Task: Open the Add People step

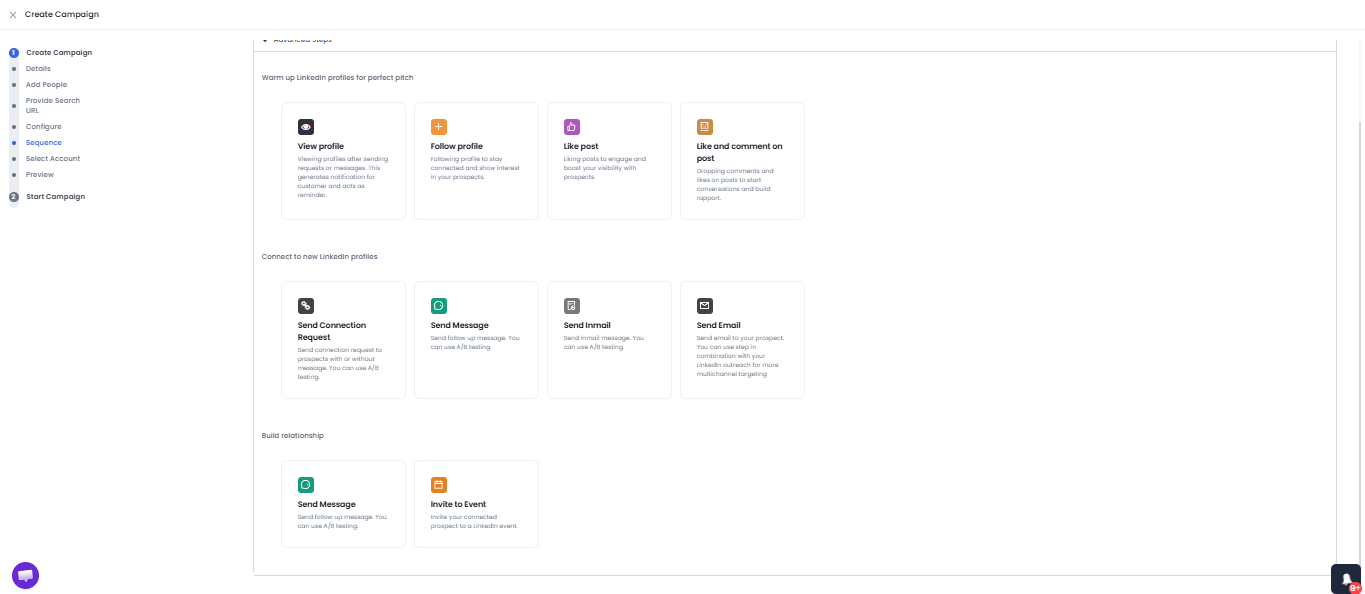Action: 46,85
